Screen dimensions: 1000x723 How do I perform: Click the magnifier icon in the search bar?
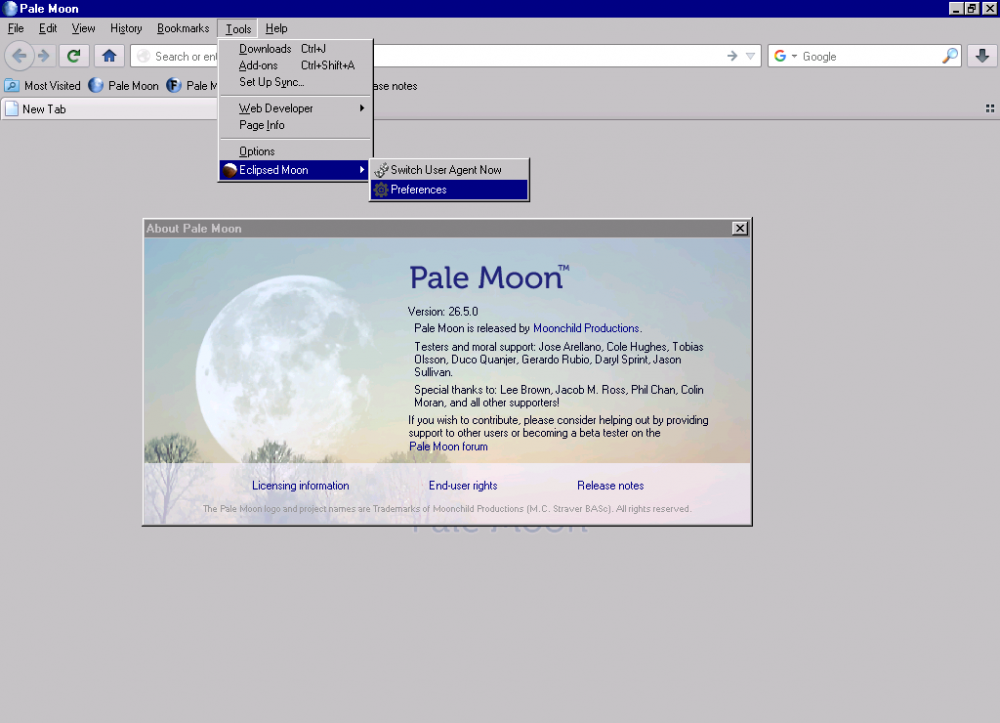tap(949, 56)
